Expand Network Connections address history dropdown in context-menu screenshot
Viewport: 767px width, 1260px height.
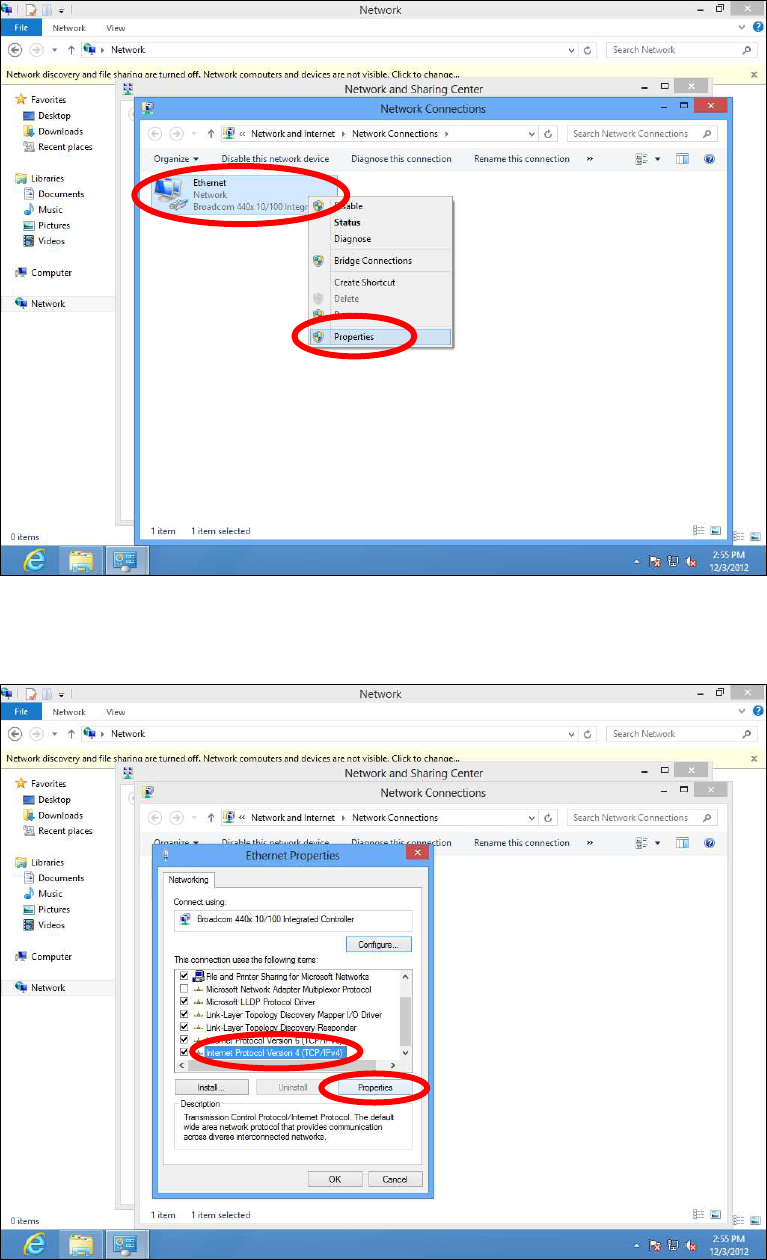click(533, 134)
